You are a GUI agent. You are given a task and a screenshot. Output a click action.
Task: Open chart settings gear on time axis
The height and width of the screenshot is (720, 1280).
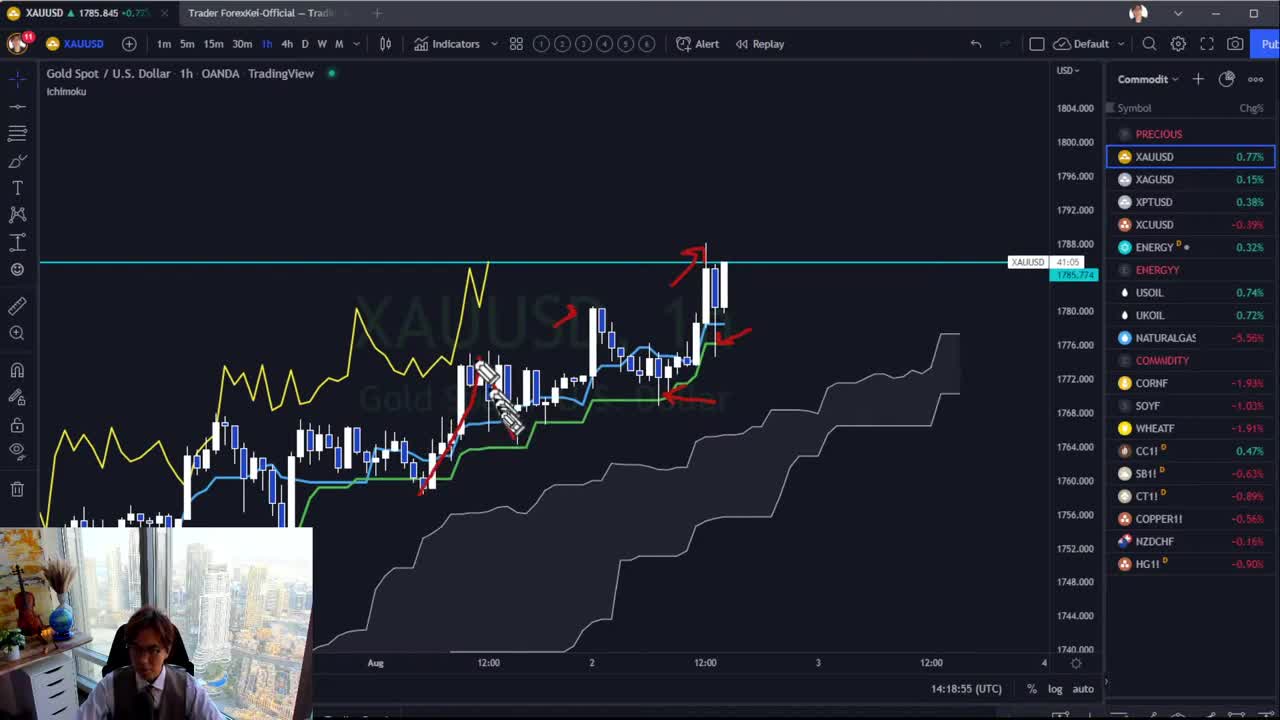click(1076, 663)
